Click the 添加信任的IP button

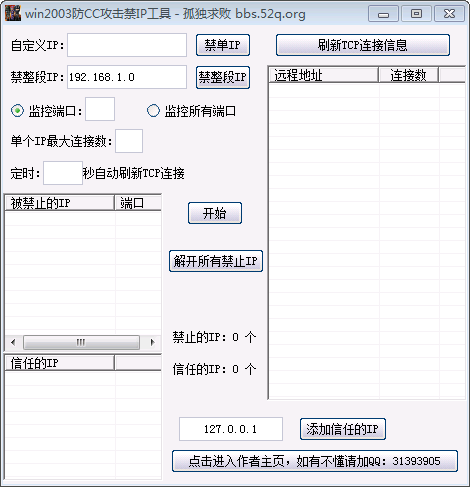[343, 429]
